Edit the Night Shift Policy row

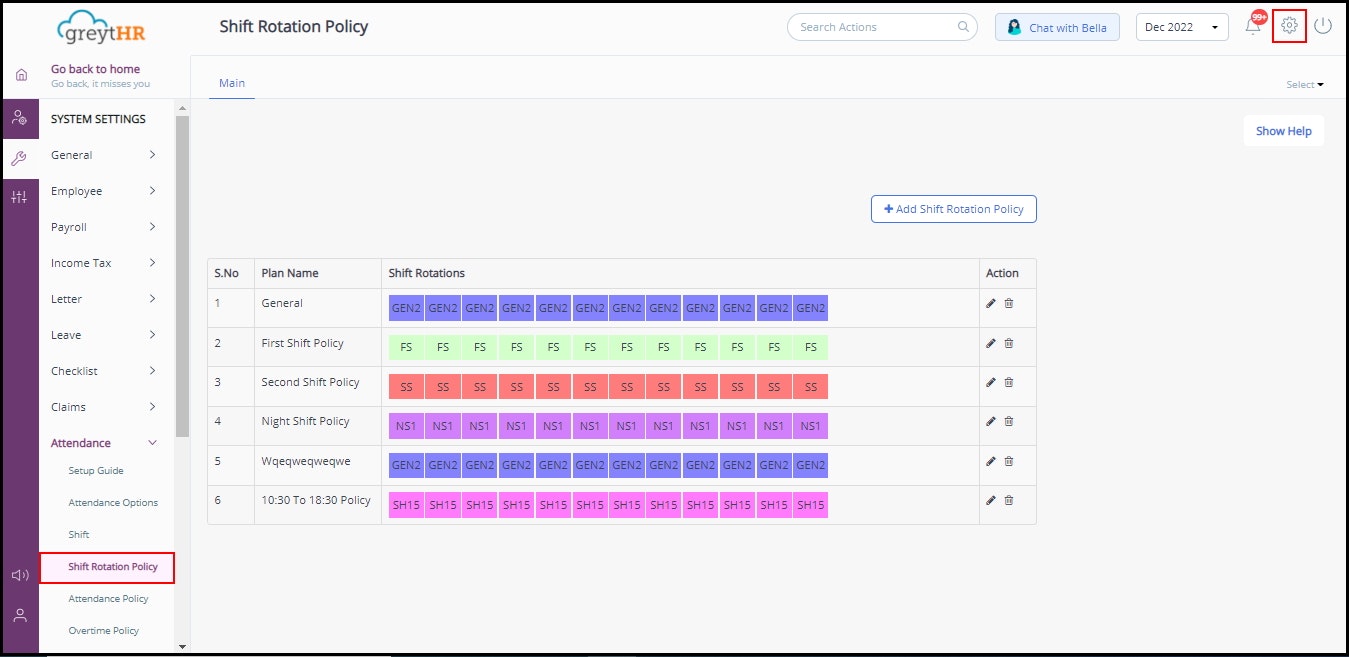pyautogui.click(x=991, y=421)
